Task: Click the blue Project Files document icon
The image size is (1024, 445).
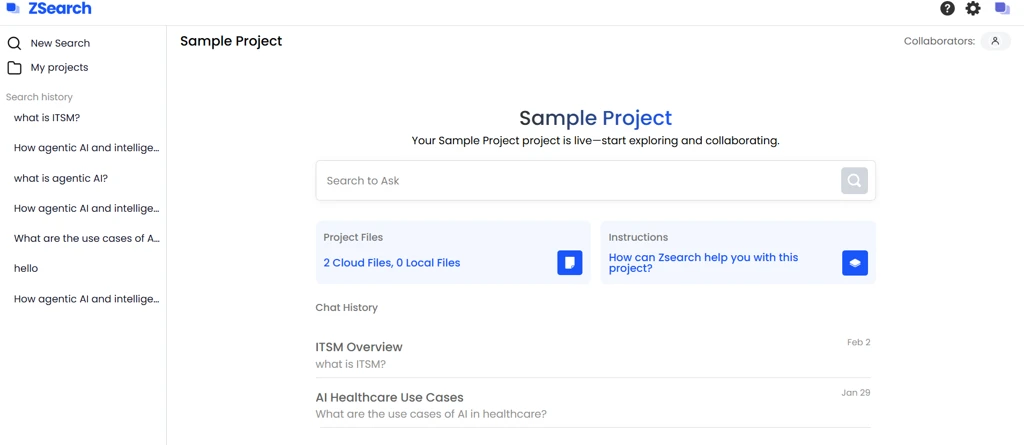Action: (x=570, y=263)
